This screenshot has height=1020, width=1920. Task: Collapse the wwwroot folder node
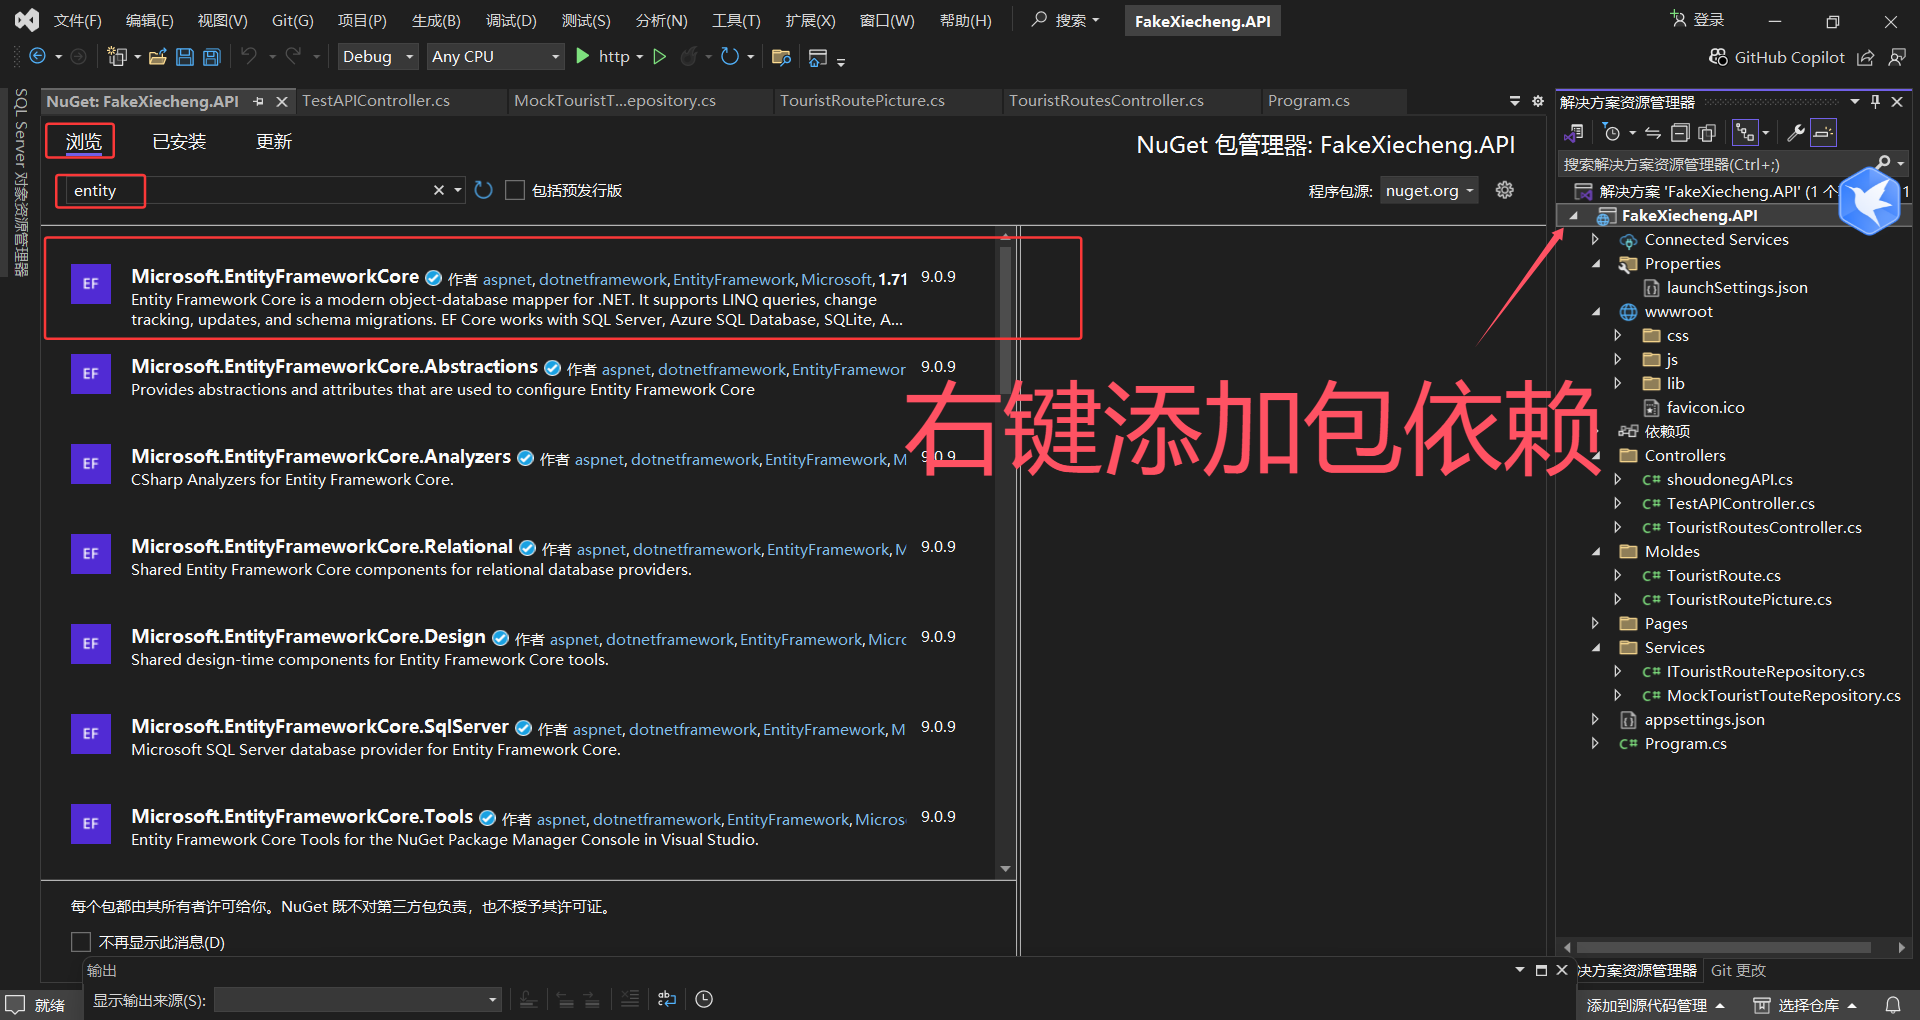(x=1596, y=312)
